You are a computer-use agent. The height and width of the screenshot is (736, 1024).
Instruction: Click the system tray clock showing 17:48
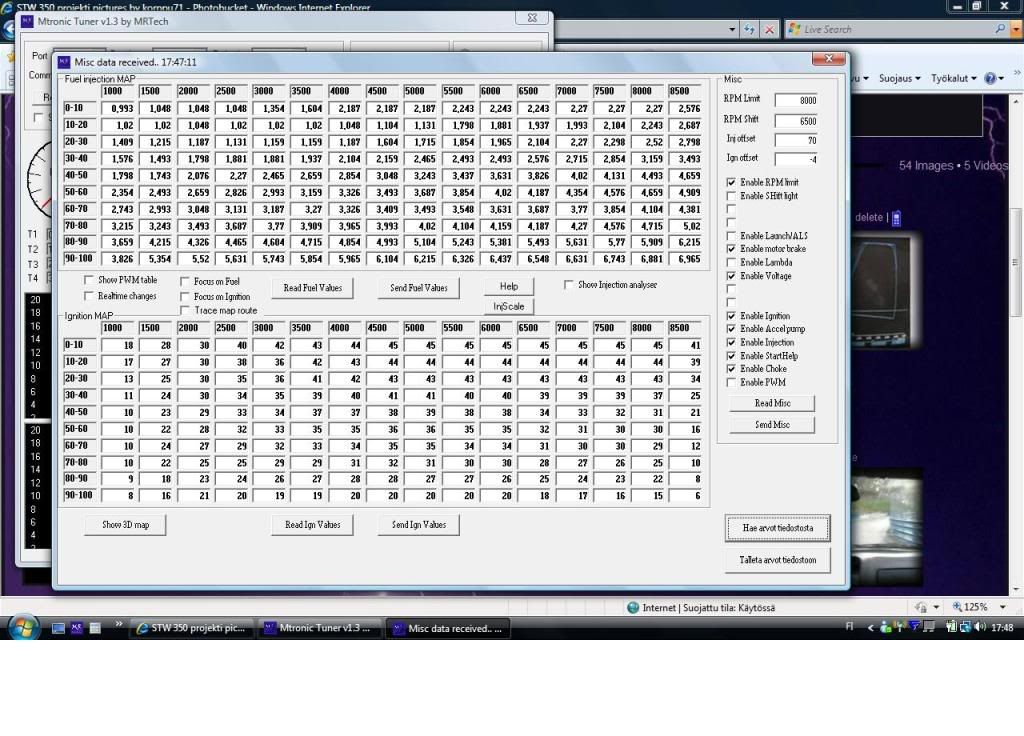tap(1002, 628)
